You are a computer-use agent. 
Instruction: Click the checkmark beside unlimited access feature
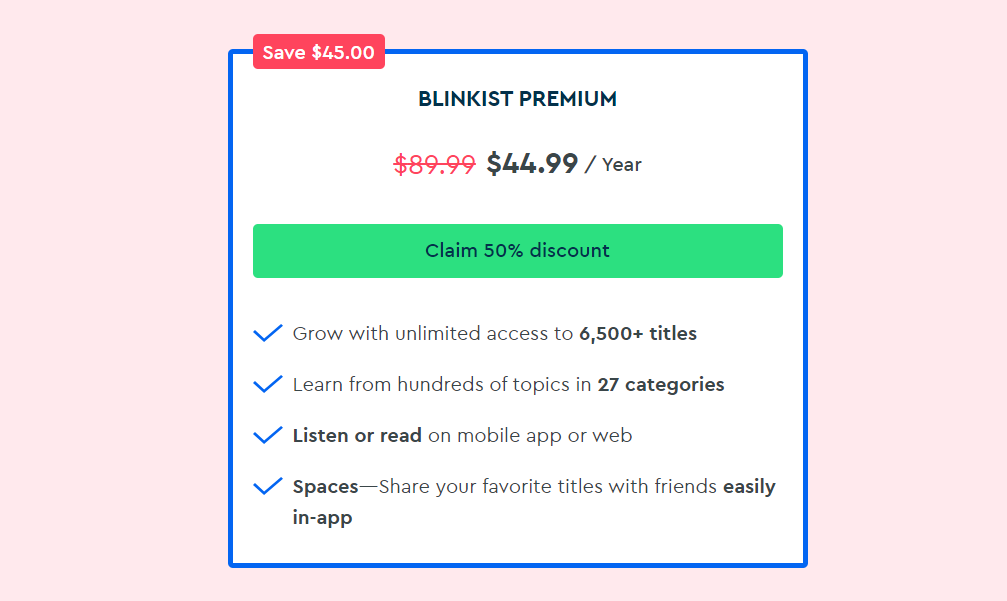(268, 333)
